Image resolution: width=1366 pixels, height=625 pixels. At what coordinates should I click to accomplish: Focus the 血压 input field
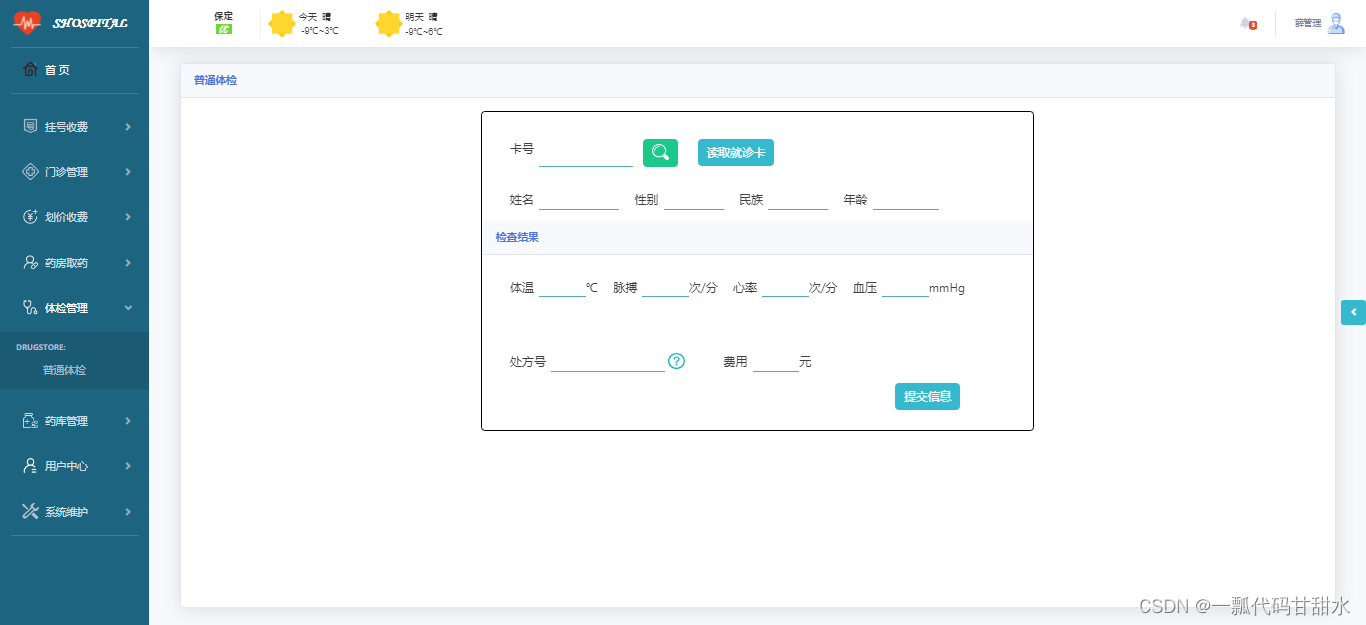click(905, 288)
